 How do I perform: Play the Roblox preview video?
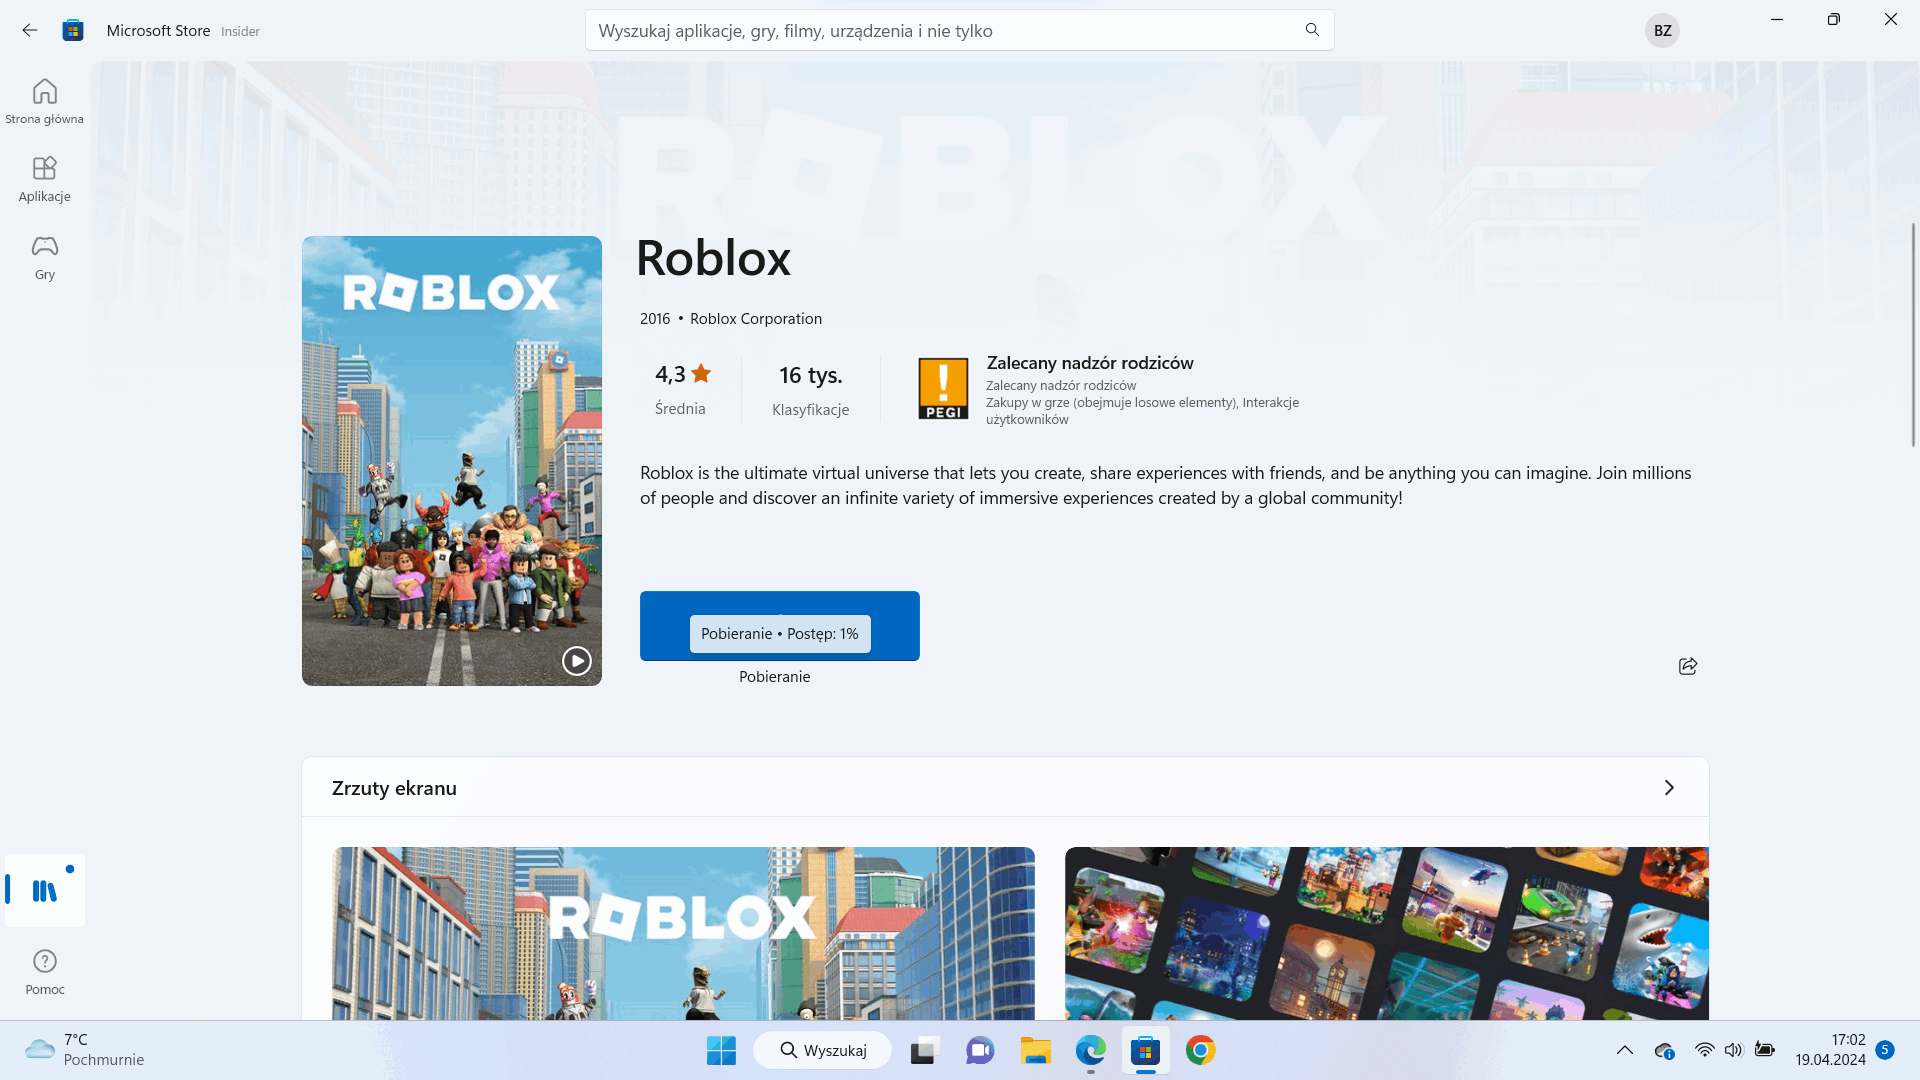coord(575,659)
